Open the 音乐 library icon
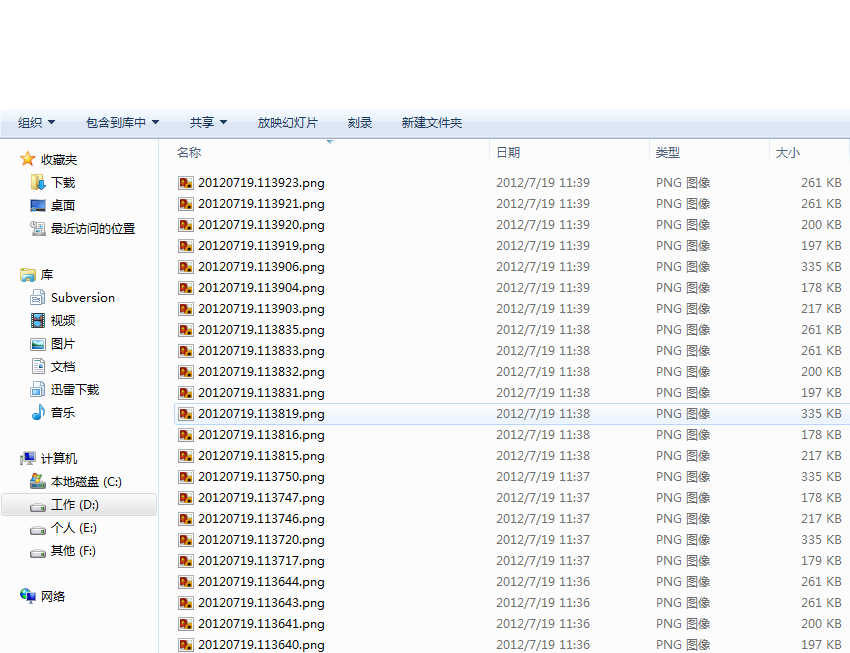850x653 pixels. (38, 412)
